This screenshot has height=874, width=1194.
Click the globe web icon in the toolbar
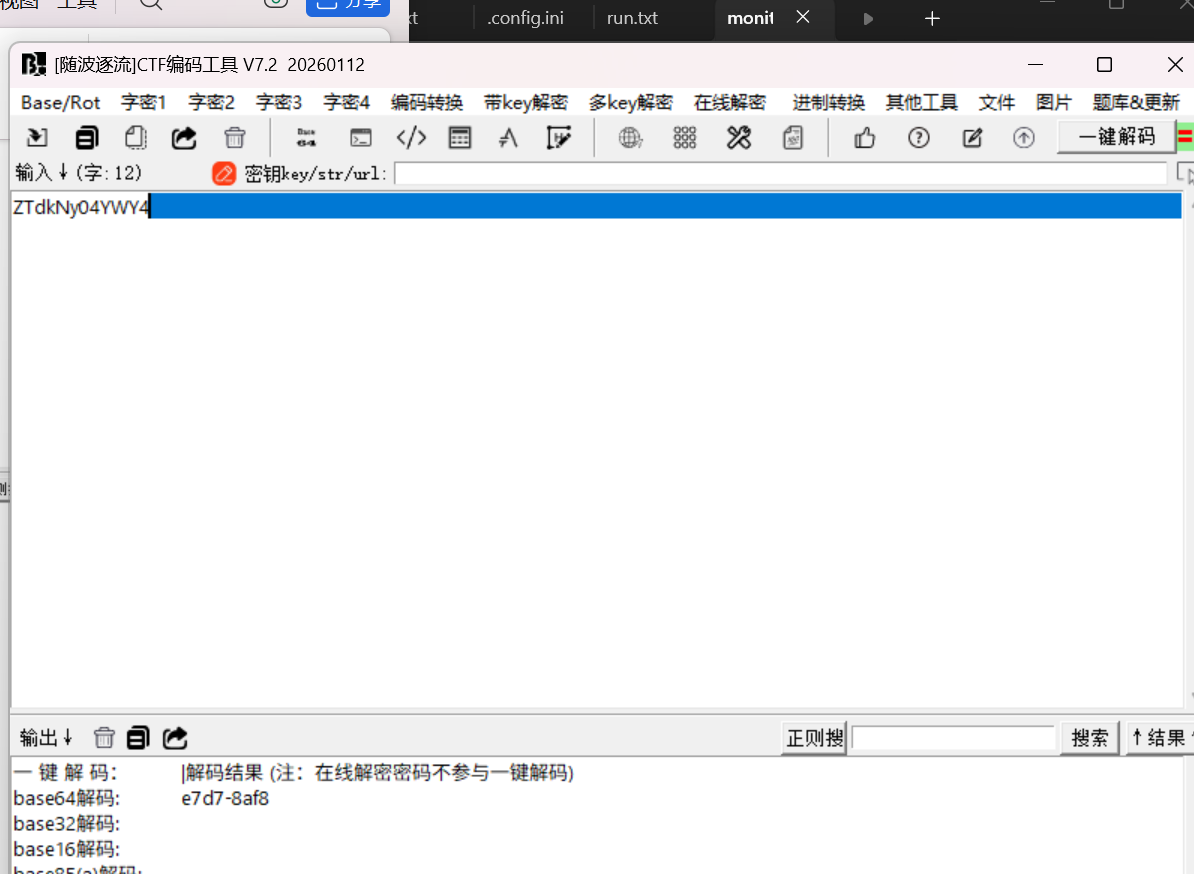click(x=631, y=138)
